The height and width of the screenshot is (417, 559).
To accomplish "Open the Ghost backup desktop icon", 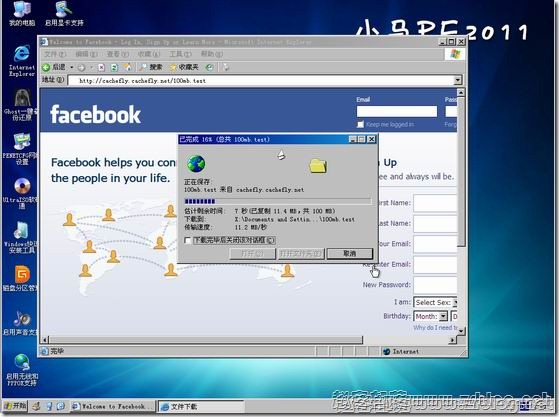I will tap(21, 105).
